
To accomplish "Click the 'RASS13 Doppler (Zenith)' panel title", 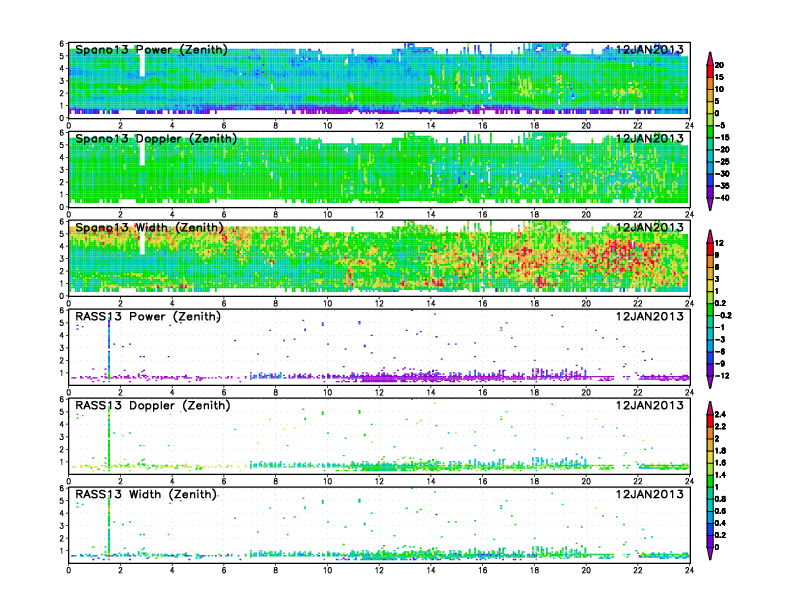I will click(x=153, y=405).
